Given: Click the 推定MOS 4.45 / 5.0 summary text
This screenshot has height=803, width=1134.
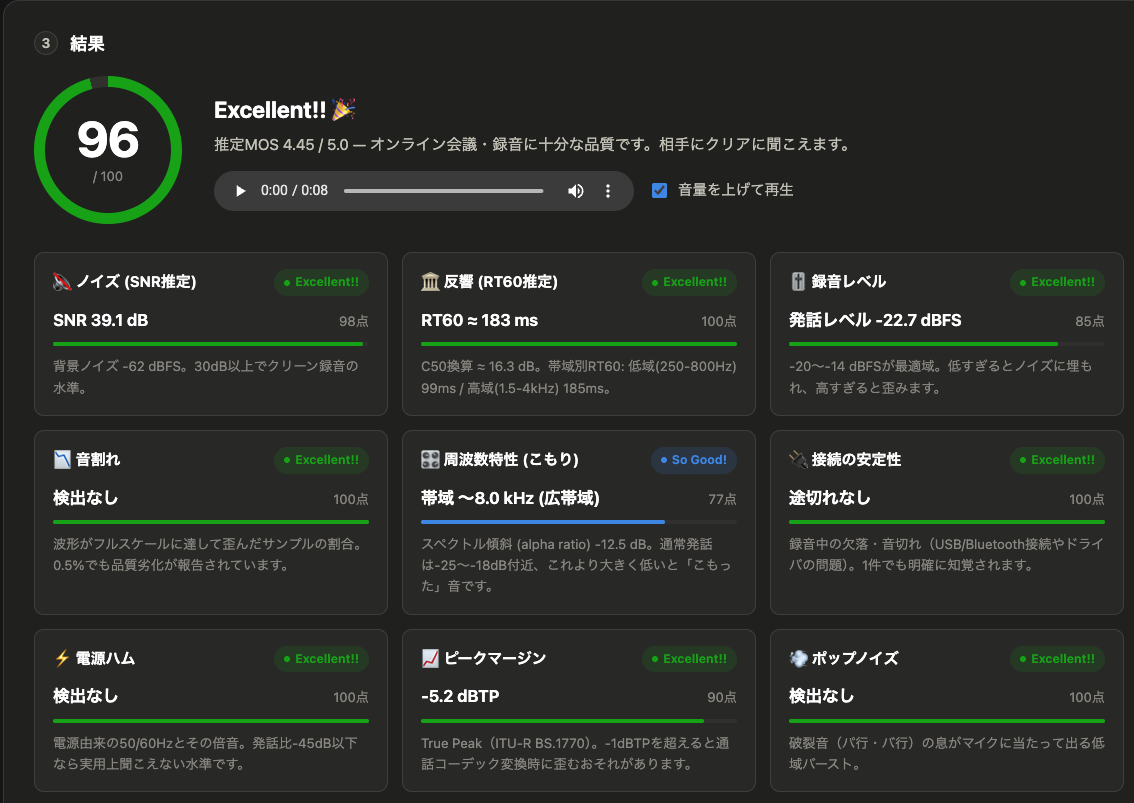Looking at the screenshot, I should 532,145.
